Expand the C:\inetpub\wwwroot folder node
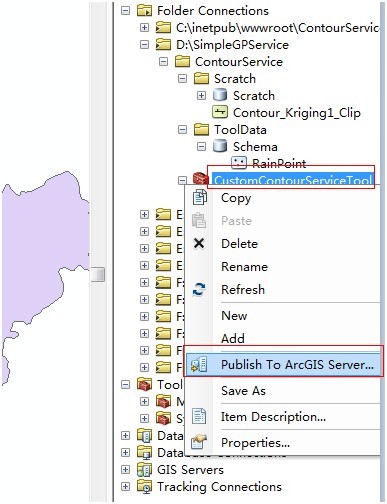Image resolution: width=387 pixels, height=504 pixels. click(x=144, y=27)
